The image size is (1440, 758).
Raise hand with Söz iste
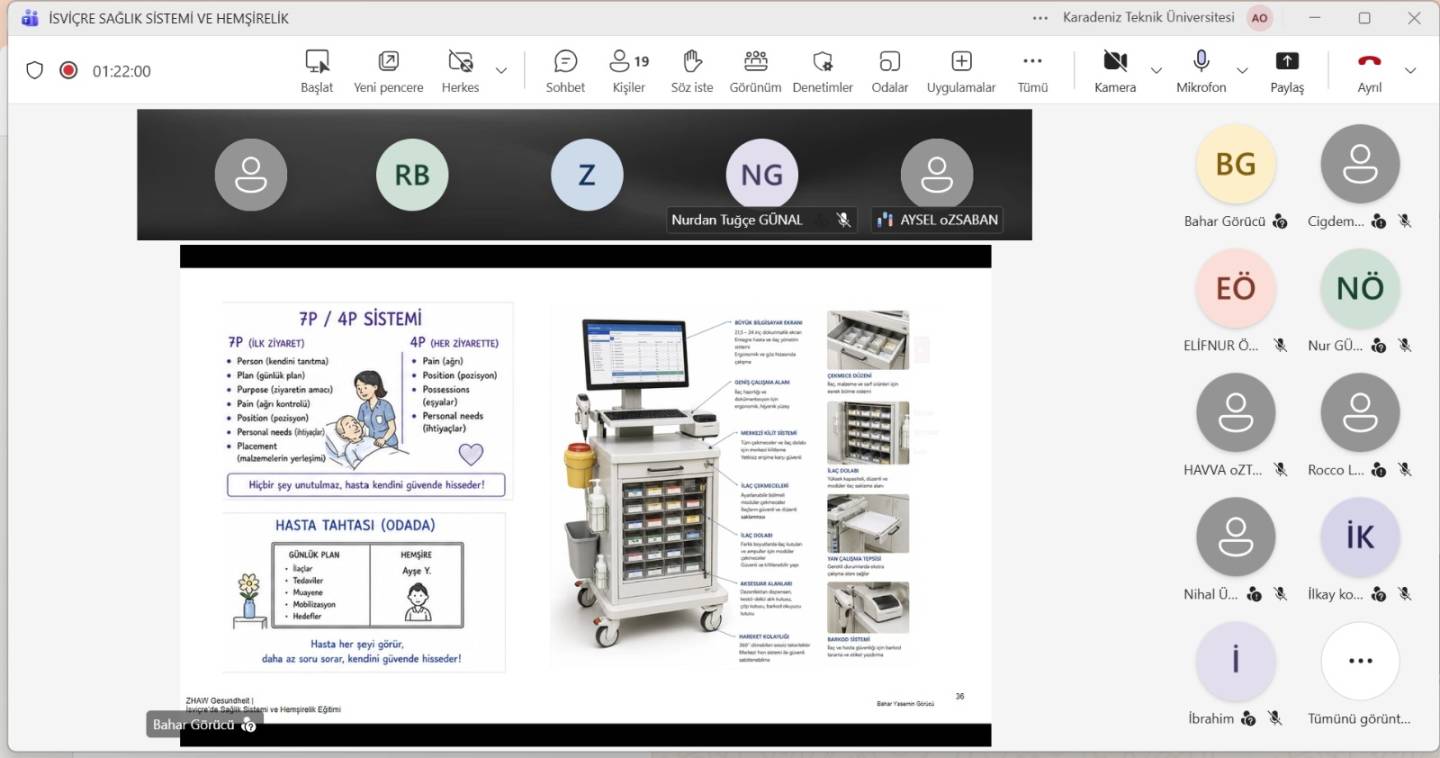point(692,70)
